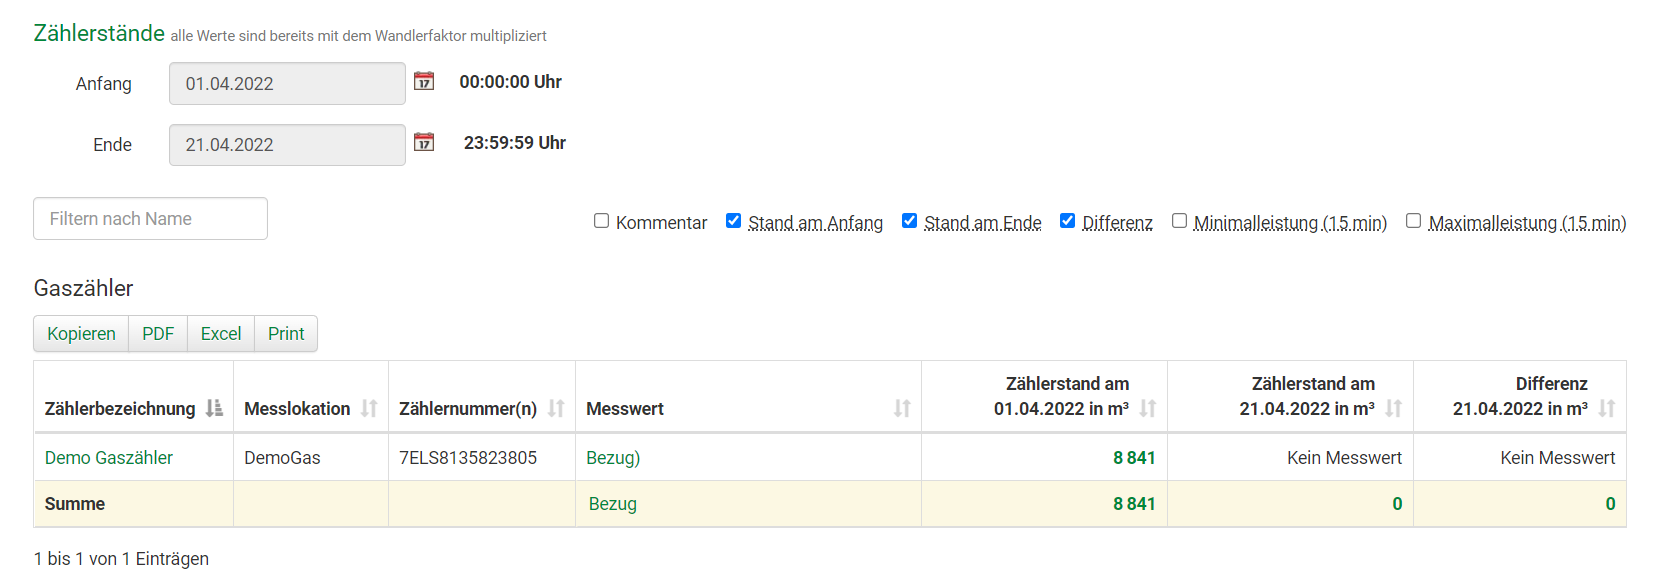Click the Kopieren button

(80, 333)
